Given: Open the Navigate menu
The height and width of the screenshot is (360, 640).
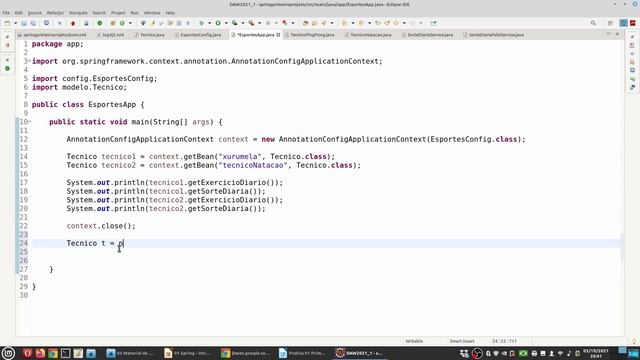Looking at the screenshot, I should 78,13.
